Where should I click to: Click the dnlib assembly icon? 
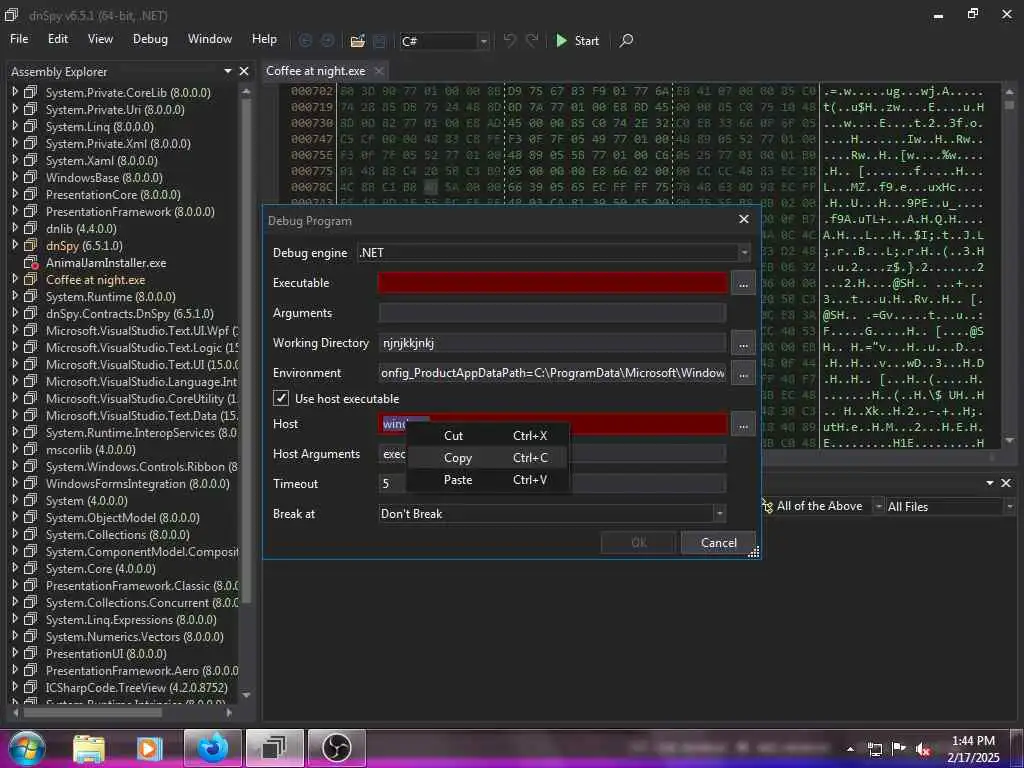coord(31,229)
